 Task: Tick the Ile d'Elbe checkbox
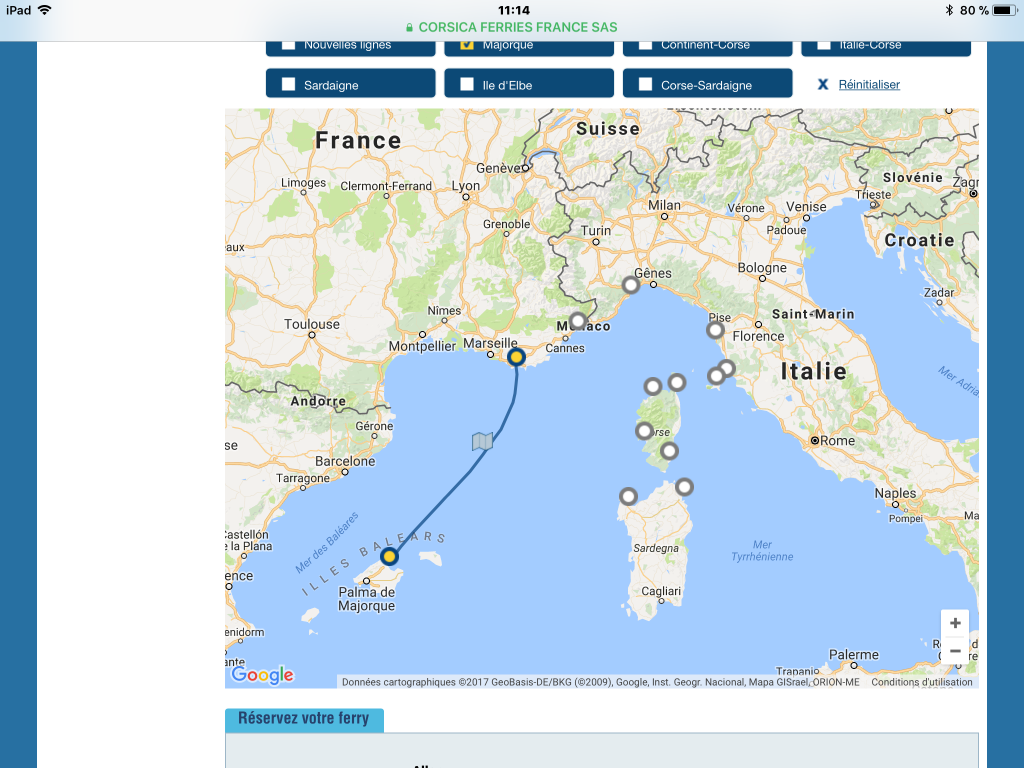pos(467,85)
